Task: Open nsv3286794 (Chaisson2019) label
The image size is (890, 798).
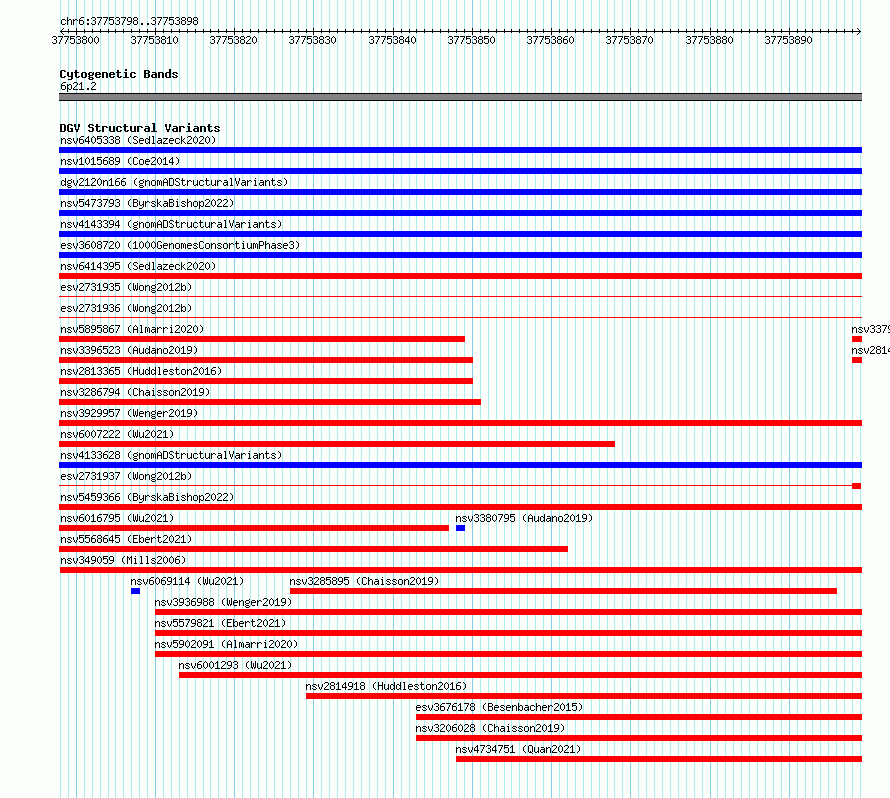Action: coord(135,392)
